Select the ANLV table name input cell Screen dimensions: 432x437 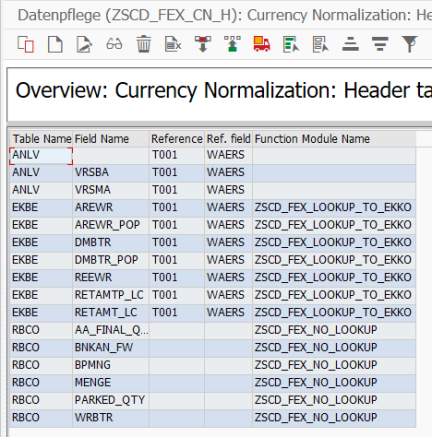(41, 156)
